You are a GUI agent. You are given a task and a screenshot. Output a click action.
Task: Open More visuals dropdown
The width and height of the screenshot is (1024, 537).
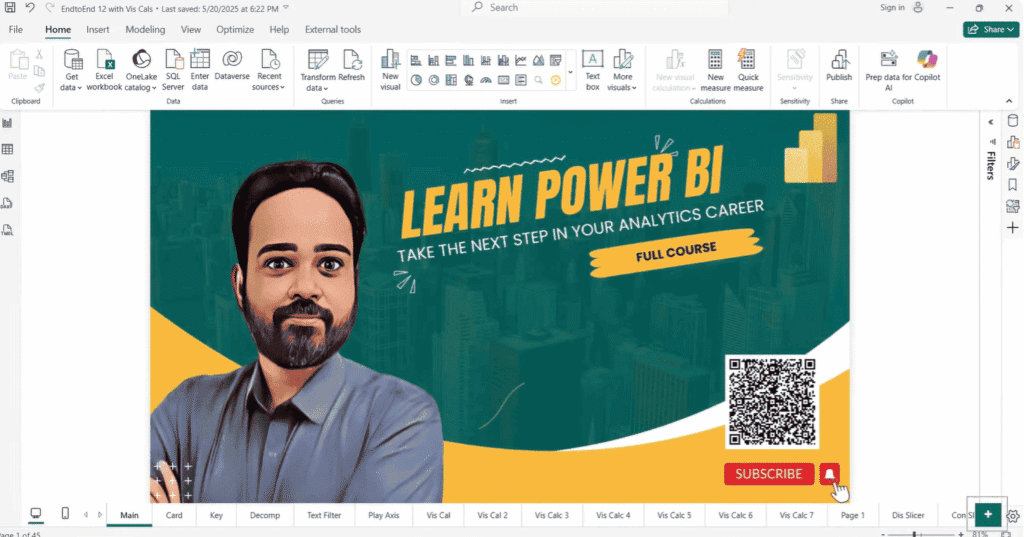[622, 71]
